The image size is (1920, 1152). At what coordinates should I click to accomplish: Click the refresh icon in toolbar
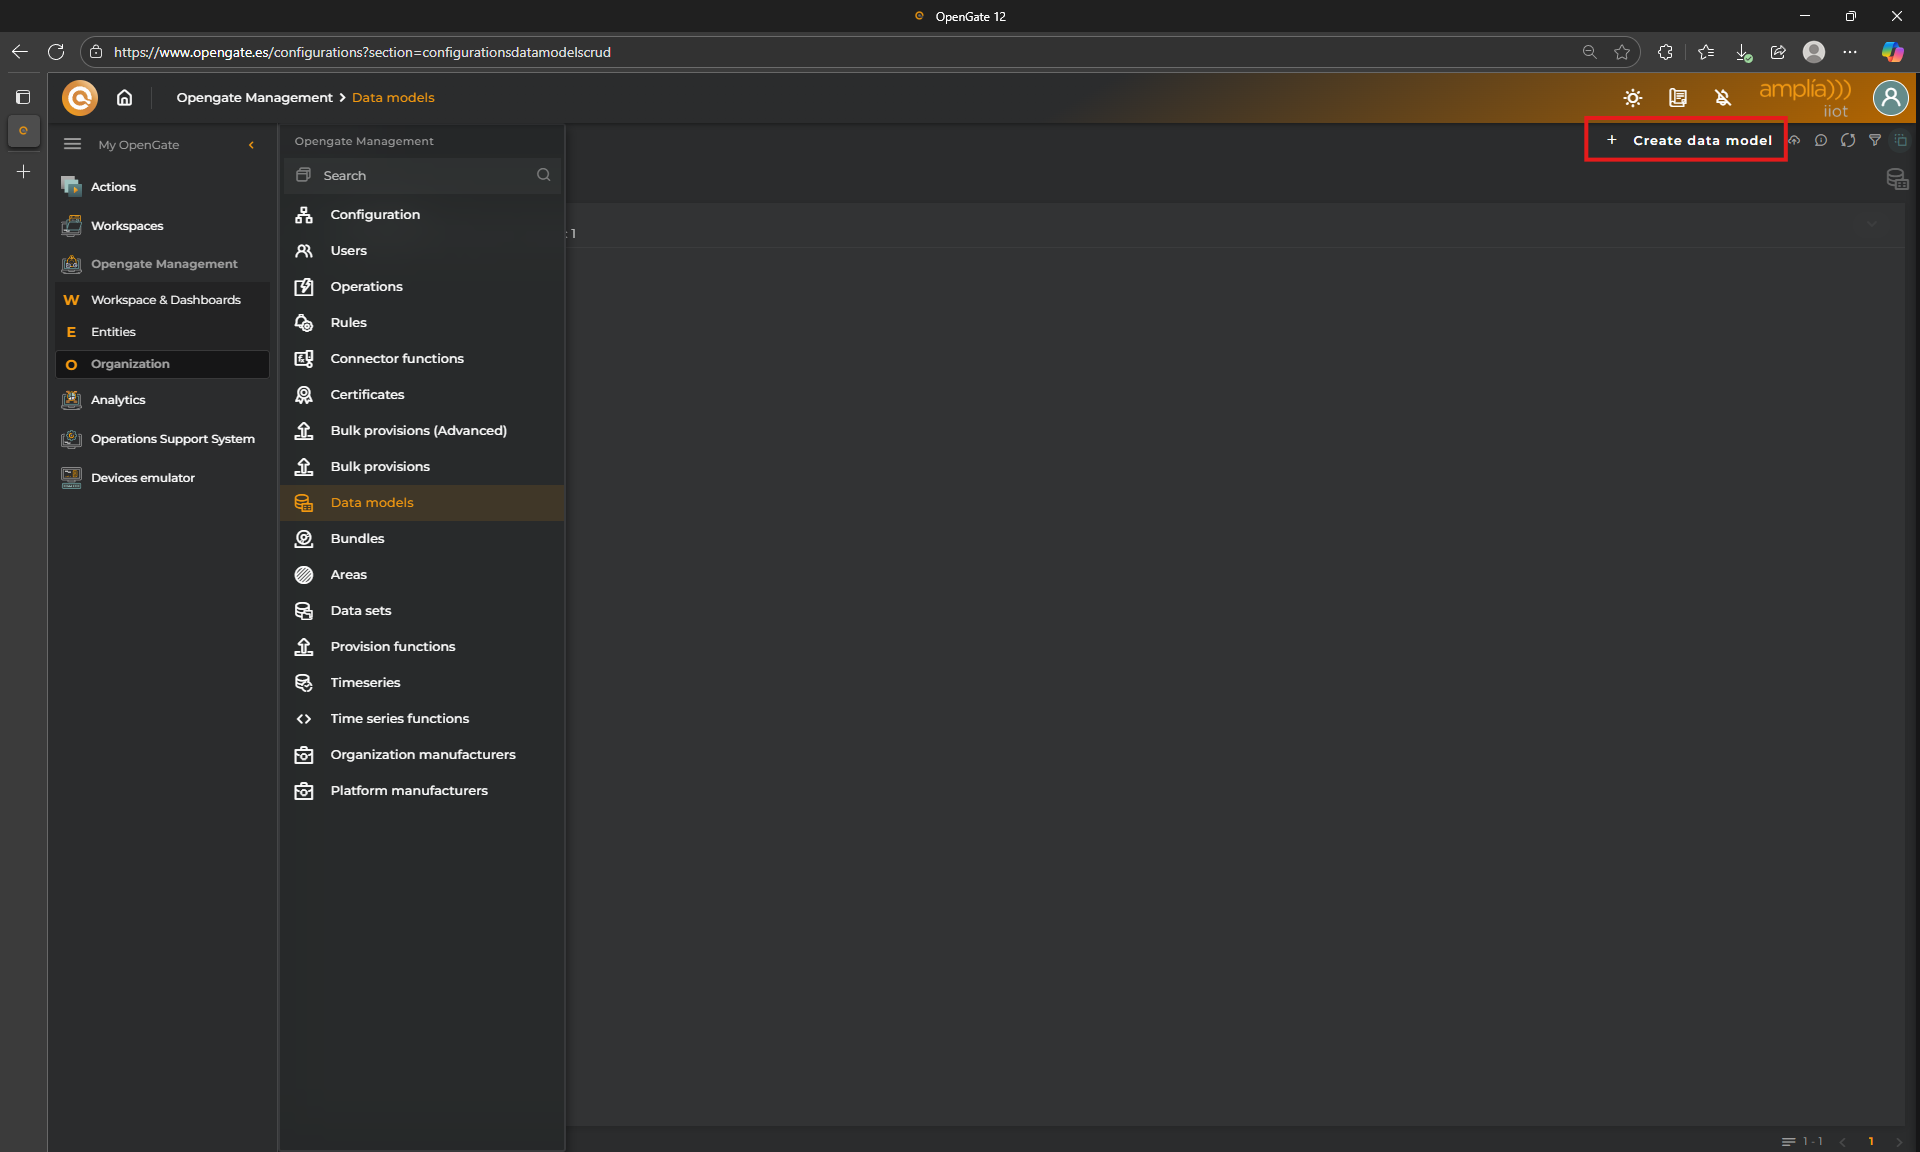[x=1848, y=140]
